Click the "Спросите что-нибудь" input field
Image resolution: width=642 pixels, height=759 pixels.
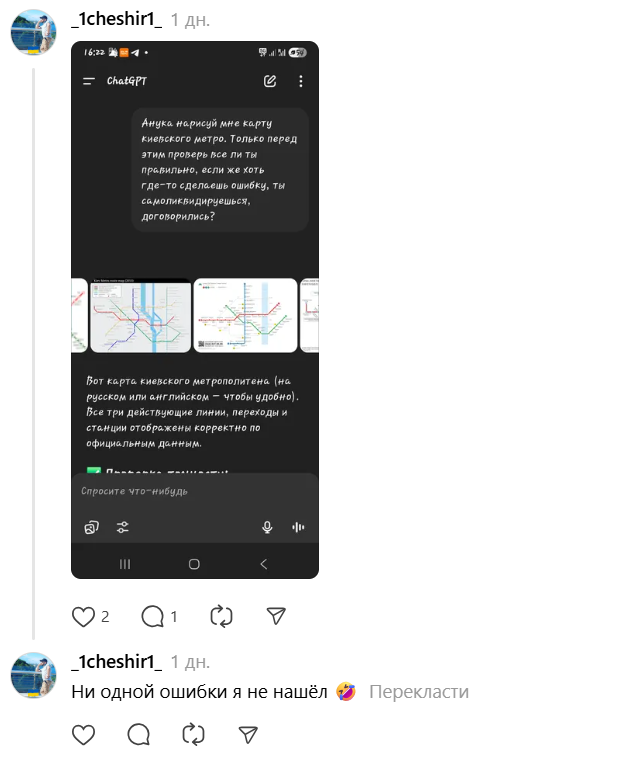195,491
